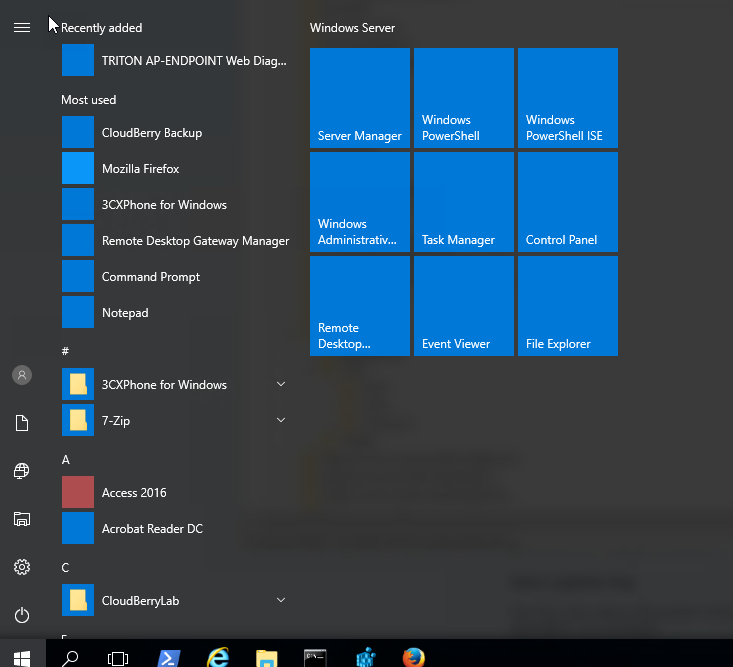The width and height of the screenshot is (733, 667).
Task: Click the Windows Start button
Action: [22, 657]
